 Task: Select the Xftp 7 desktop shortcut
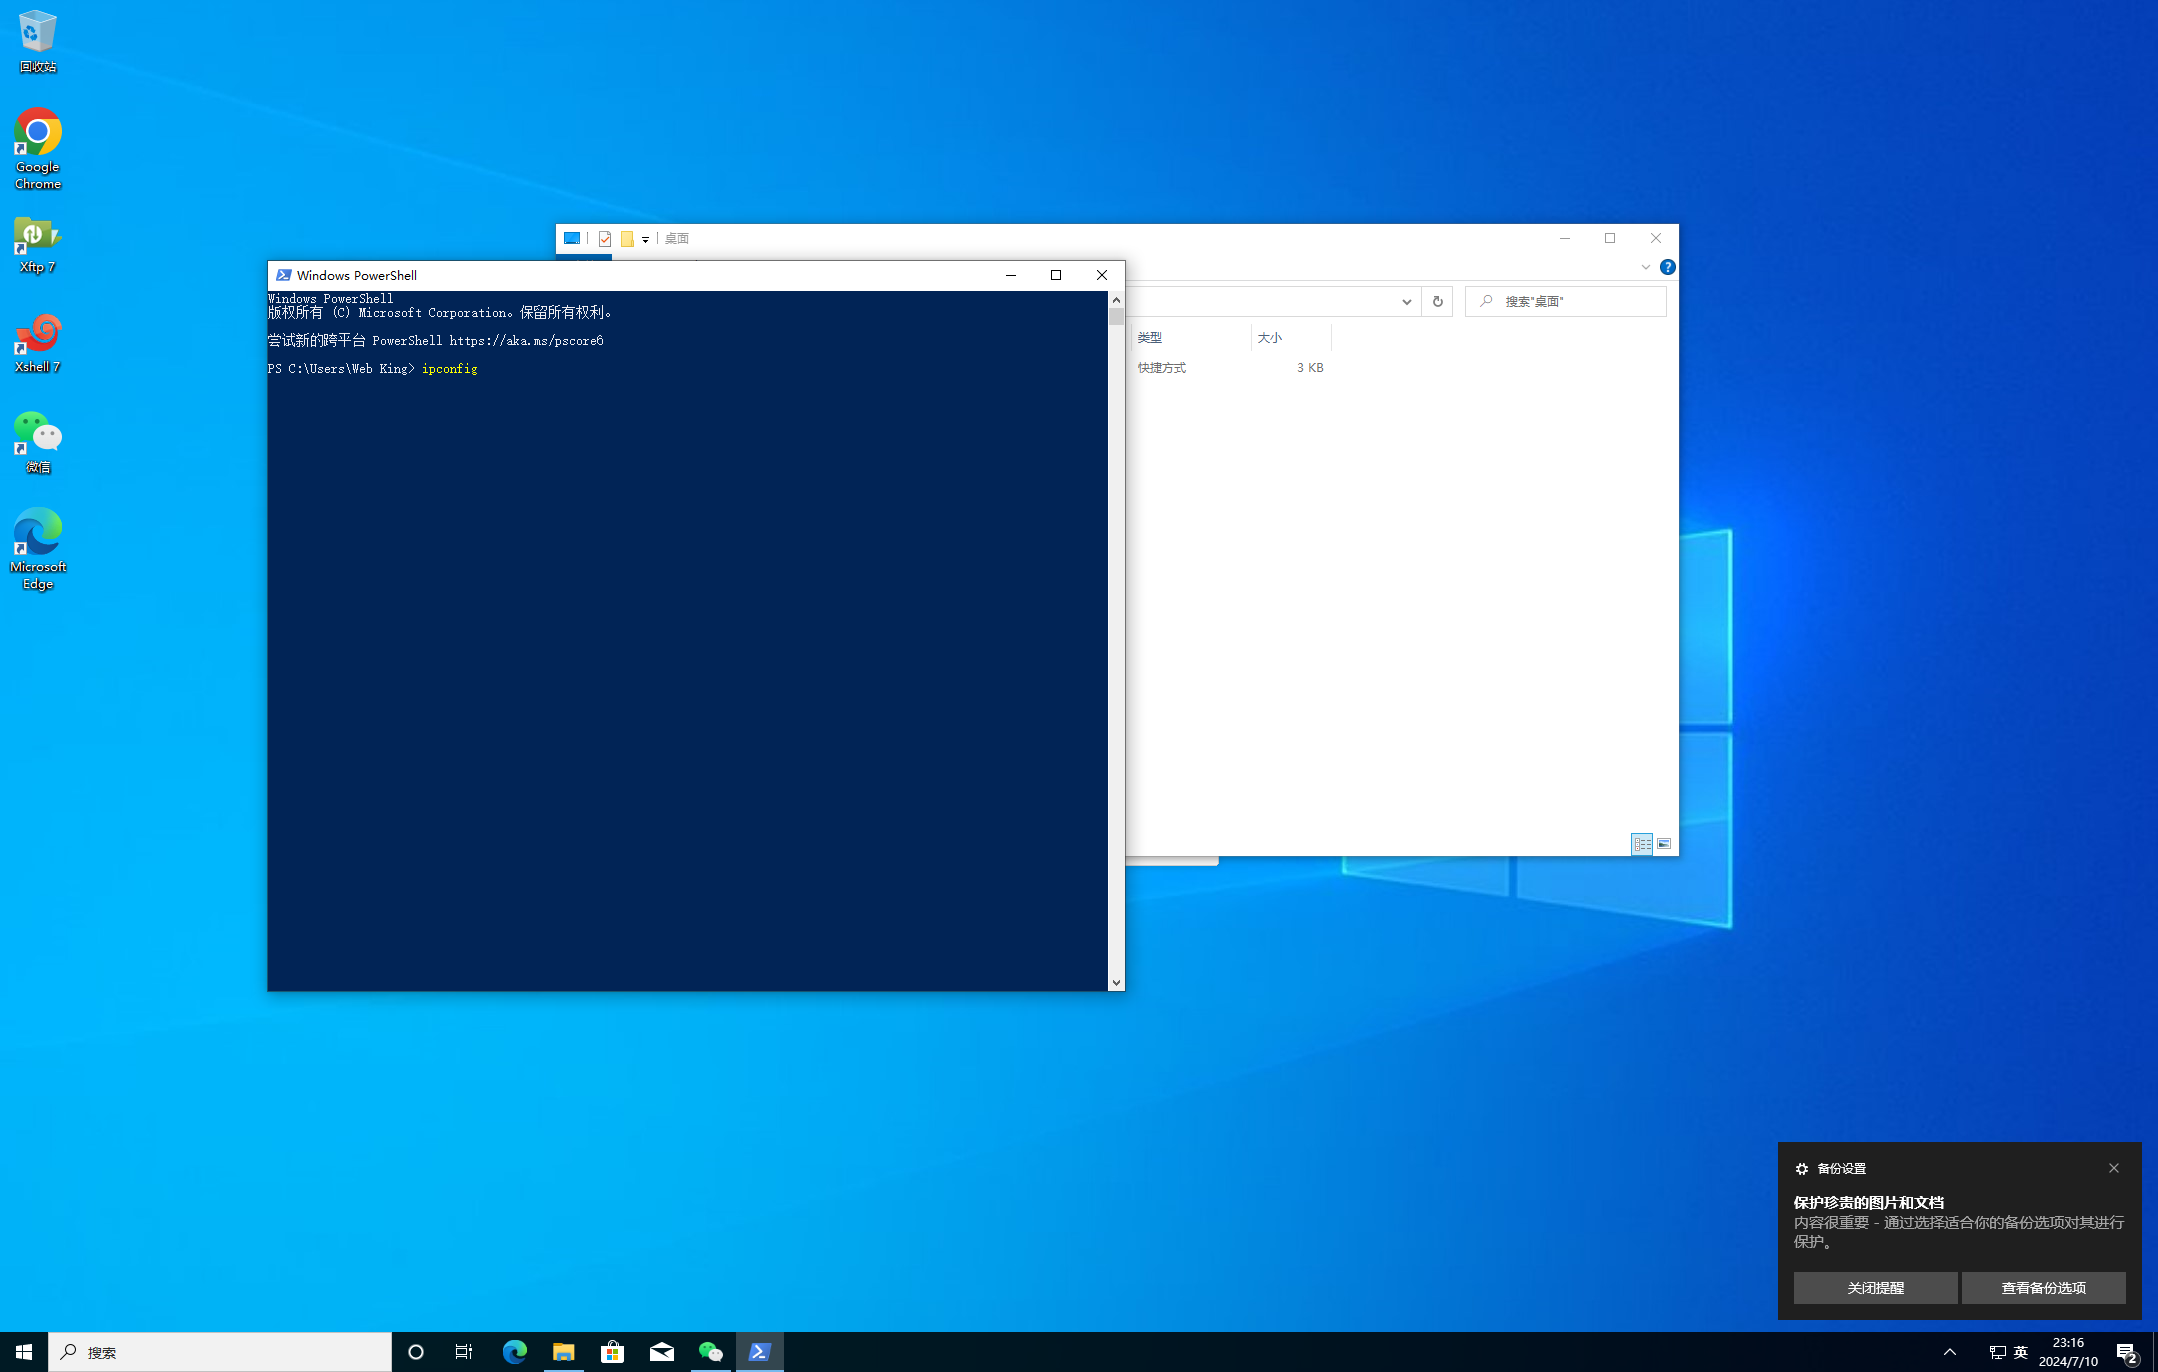coord(37,245)
